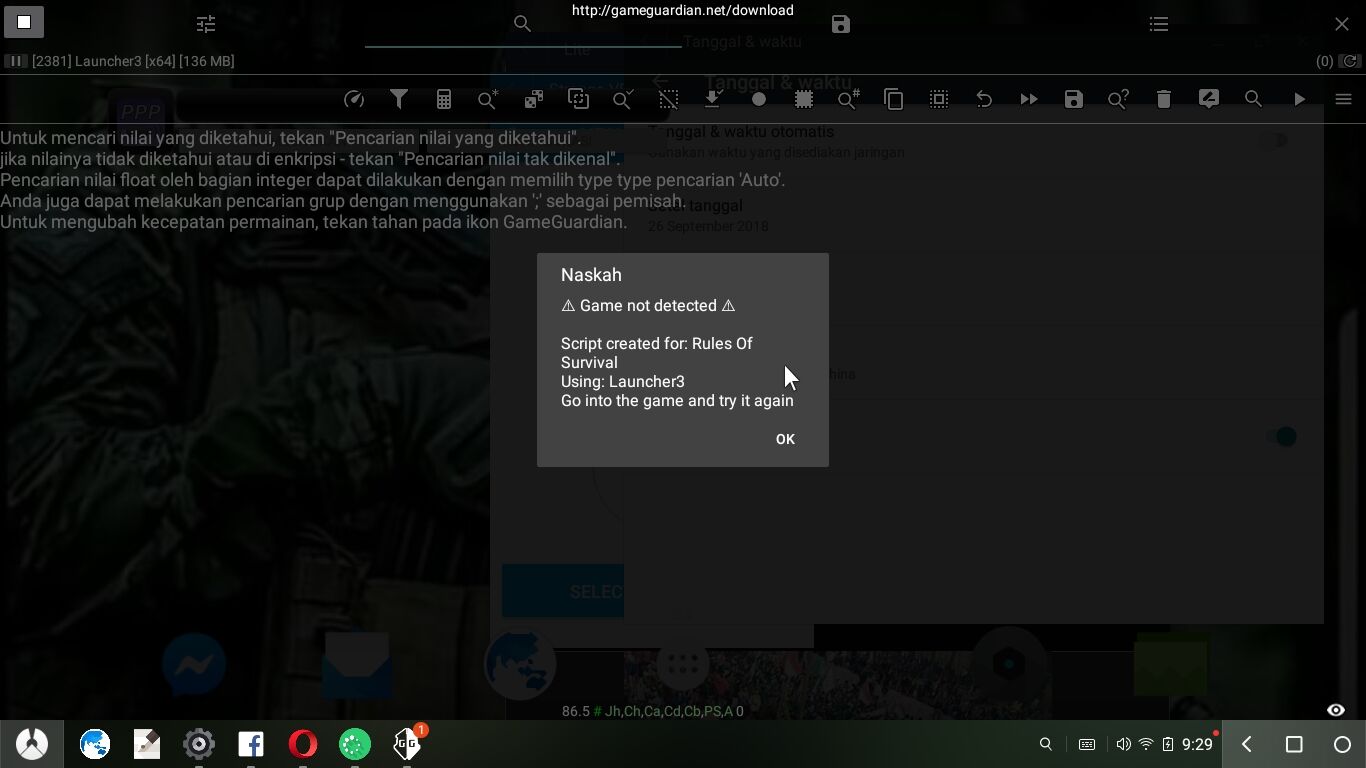Click the white square stop icon top-left

(x=24, y=22)
